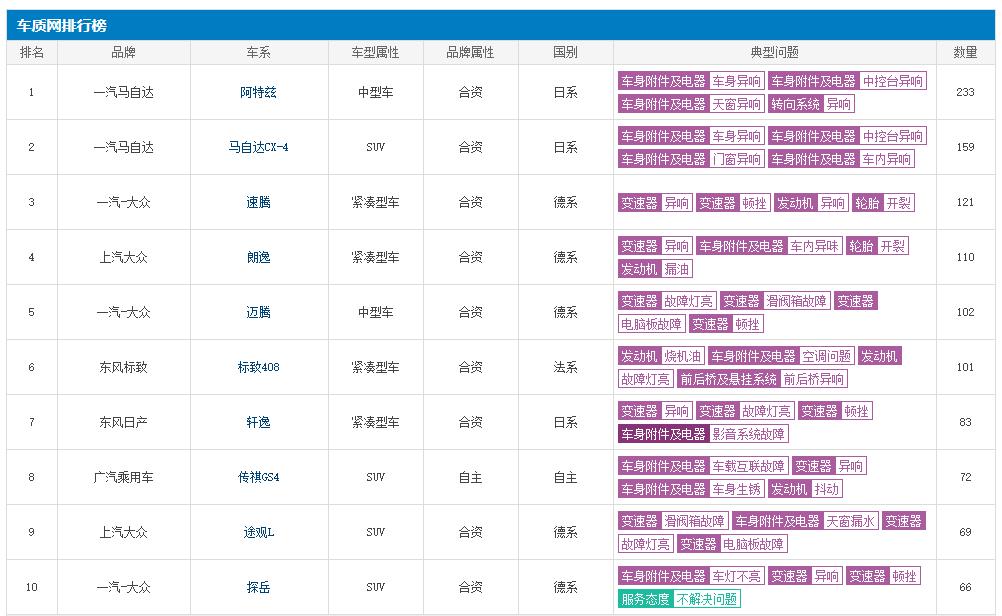1002x616 pixels.
Task: Select the 转向系统 异响 problem tag
Action: point(812,104)
